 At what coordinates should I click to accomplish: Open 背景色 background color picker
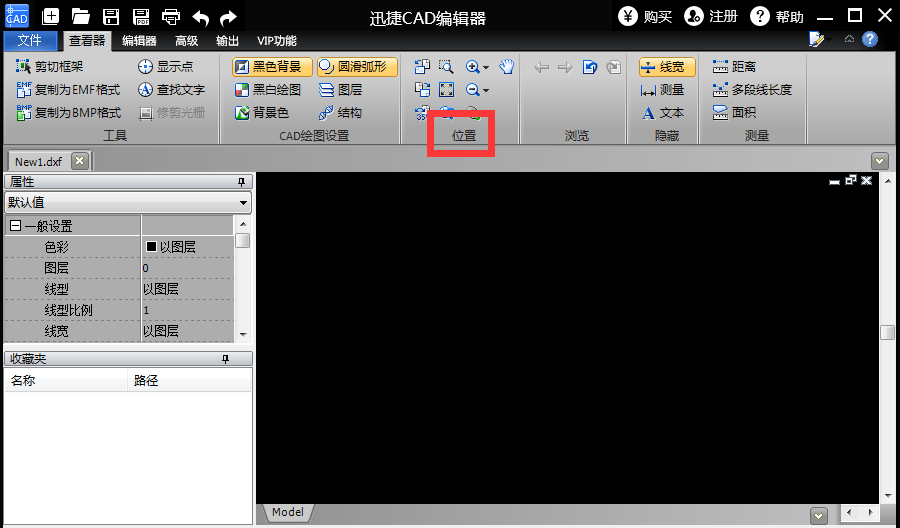click(262, 112)
